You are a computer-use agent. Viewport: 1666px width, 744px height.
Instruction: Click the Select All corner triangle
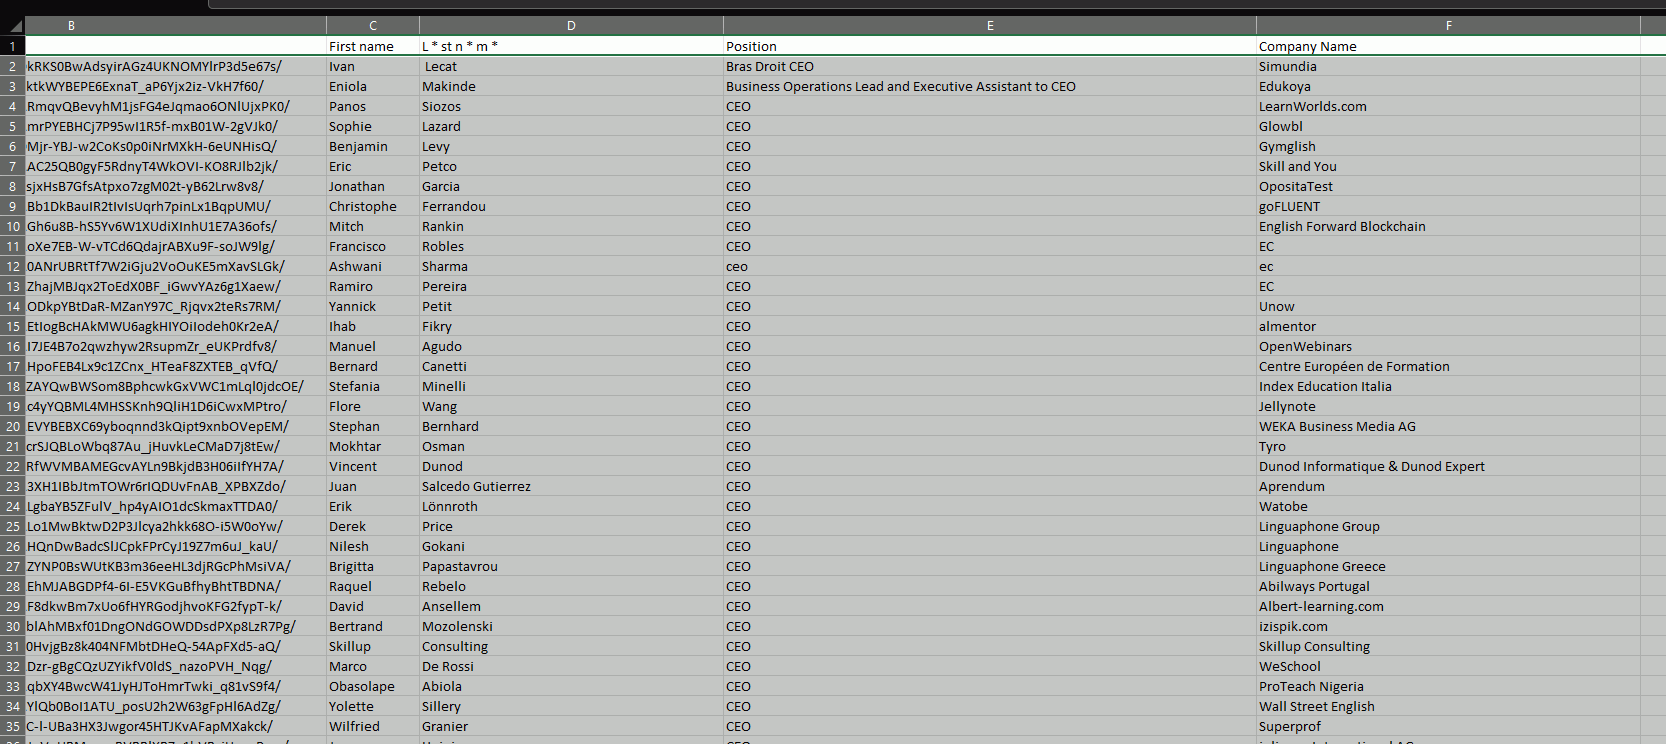click(13, 26)
